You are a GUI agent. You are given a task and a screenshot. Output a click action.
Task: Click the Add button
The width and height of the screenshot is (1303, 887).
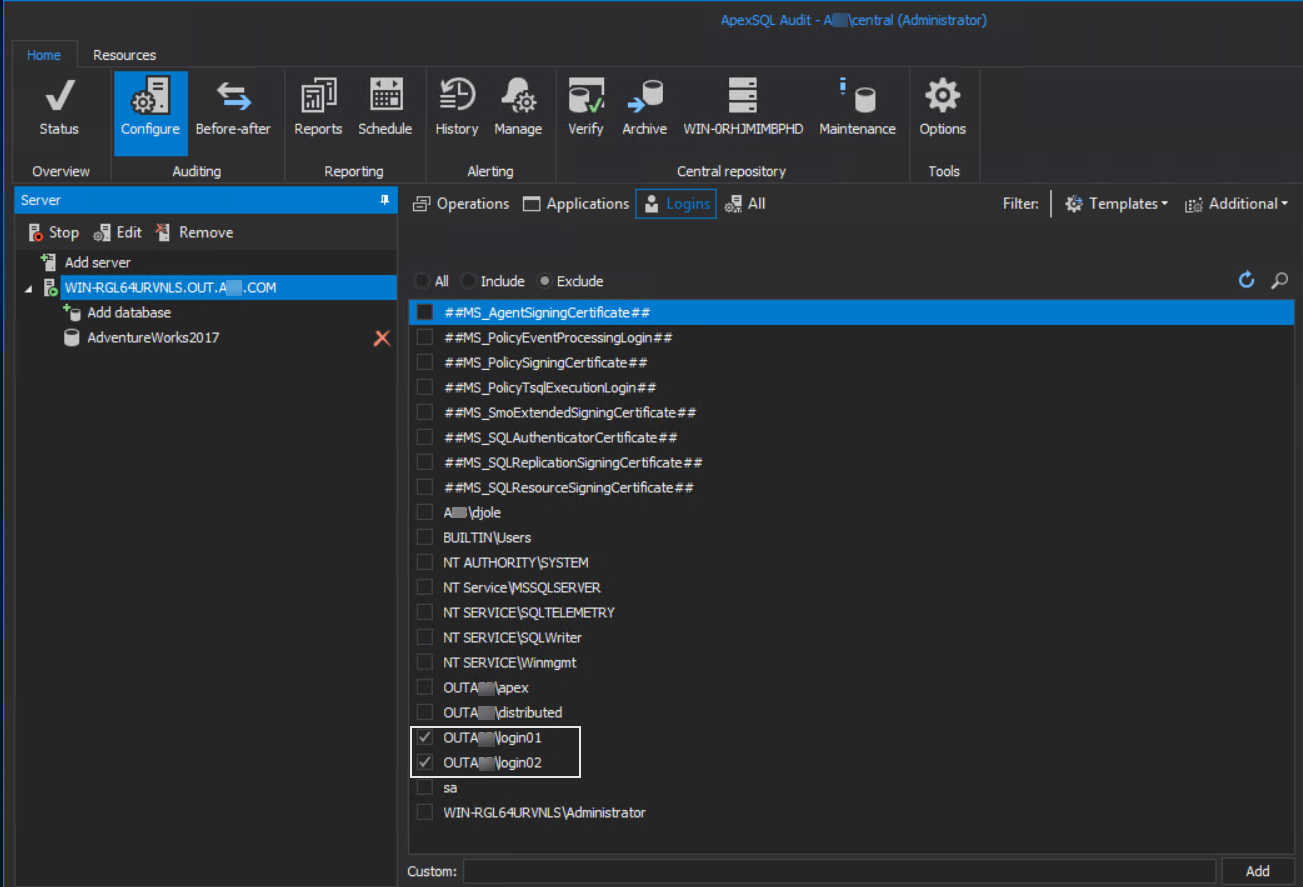pos(1257,871)
